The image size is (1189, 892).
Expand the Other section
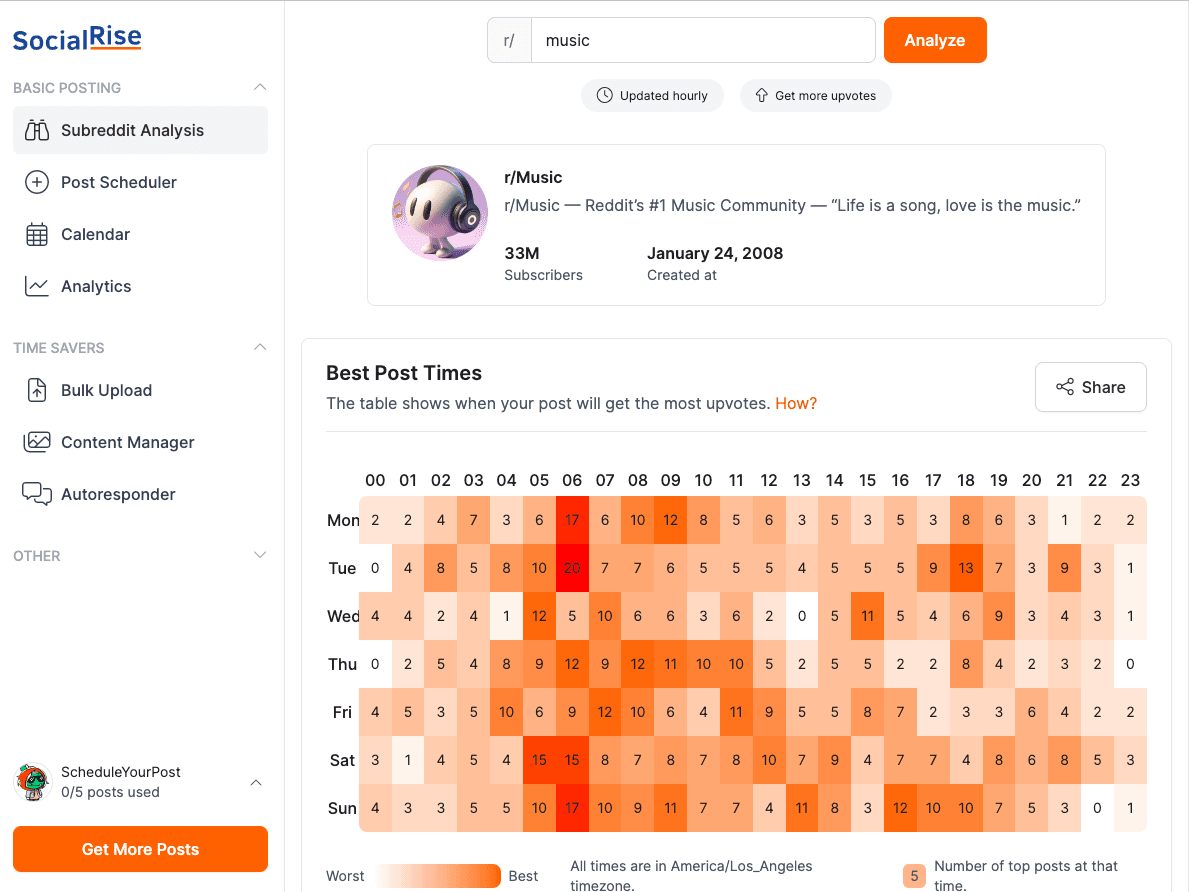coord(260,556)
